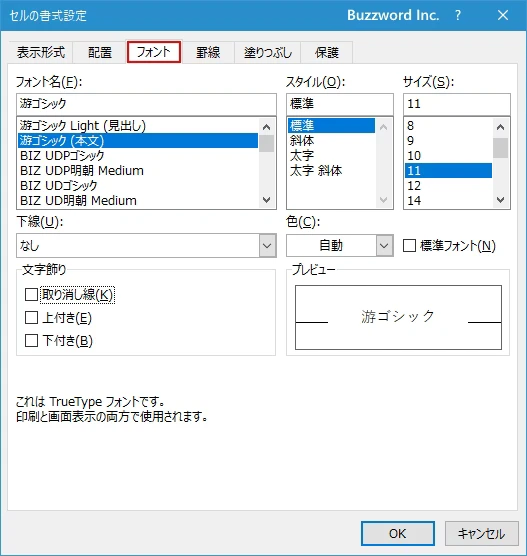Click font list scrollbar thumb

[266, 143]
